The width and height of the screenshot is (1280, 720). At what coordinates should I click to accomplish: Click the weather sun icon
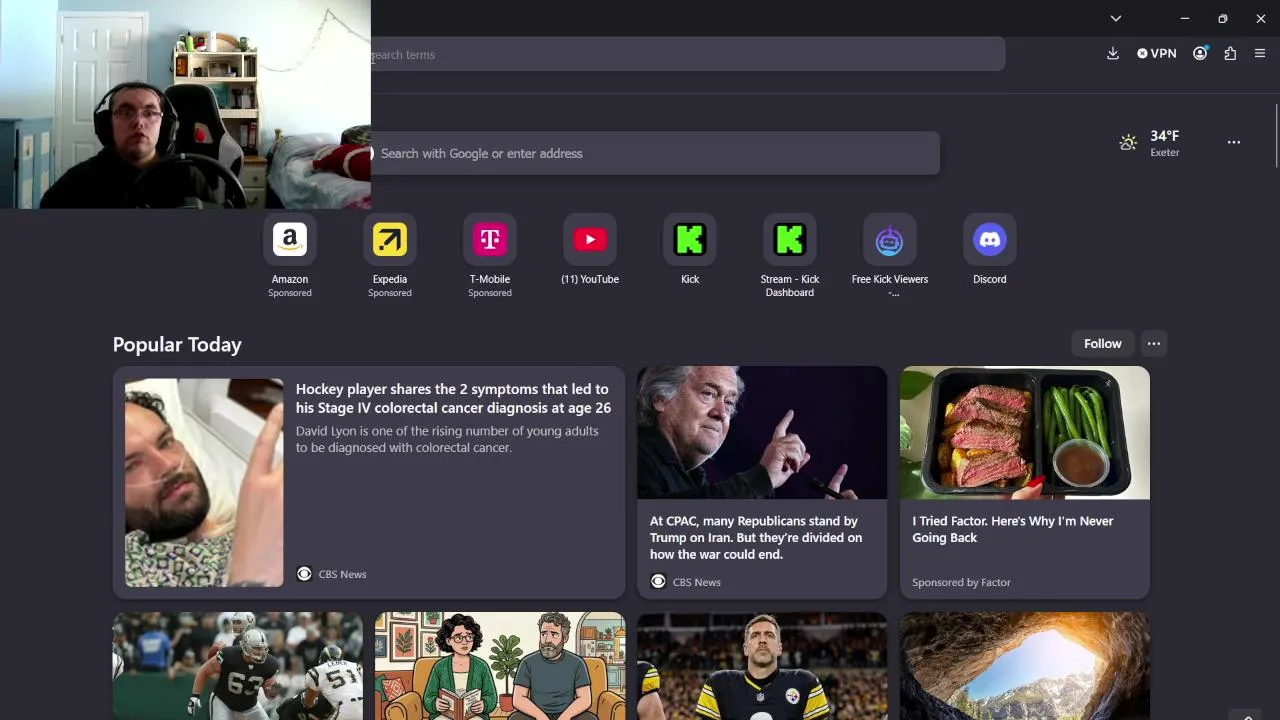(1128, 143)
